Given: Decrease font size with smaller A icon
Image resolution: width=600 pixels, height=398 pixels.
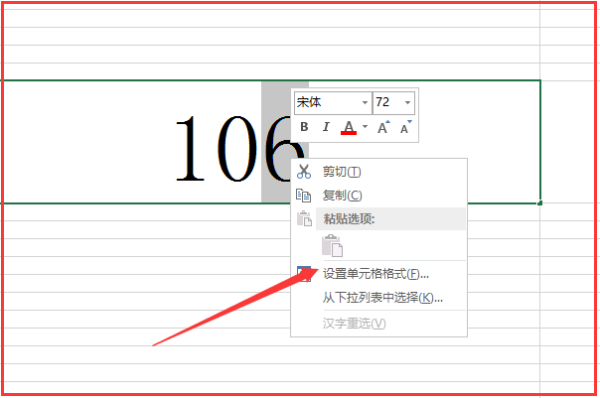Looking at the screenshot, I should pos(406,127).
